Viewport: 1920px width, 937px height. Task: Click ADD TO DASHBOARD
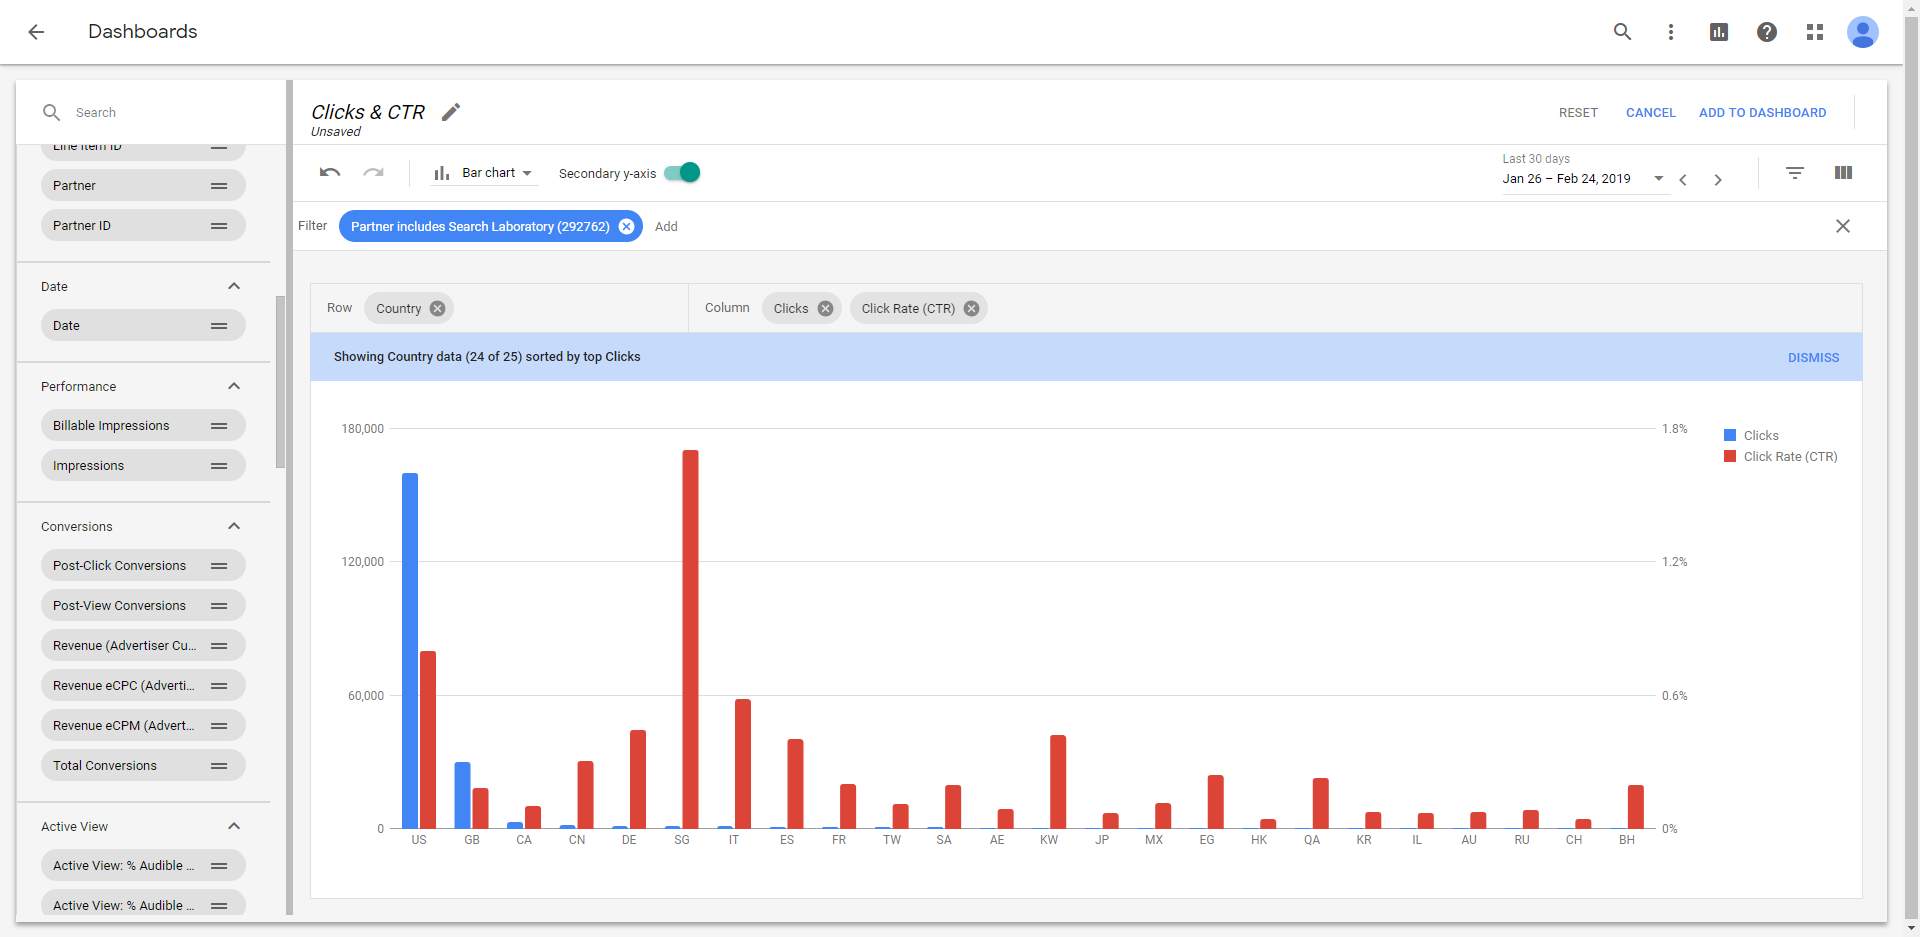(x=1762, y=113)
